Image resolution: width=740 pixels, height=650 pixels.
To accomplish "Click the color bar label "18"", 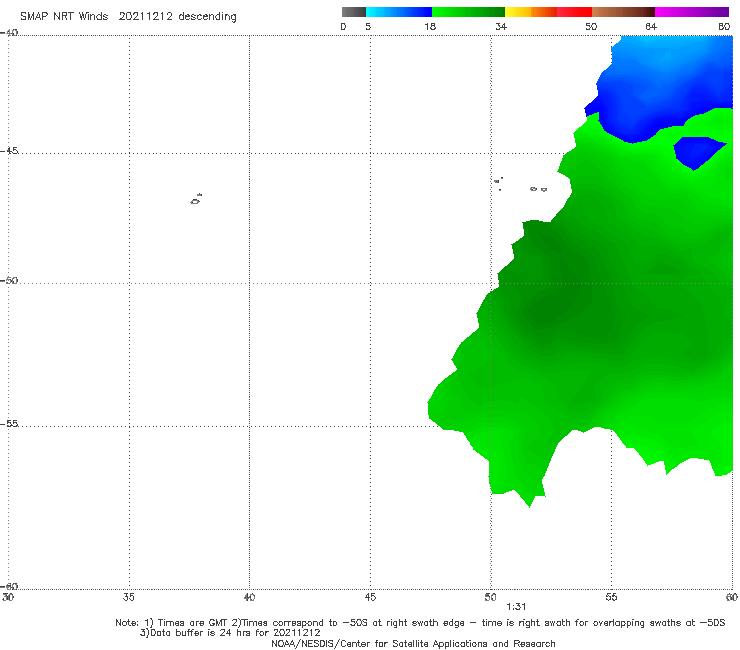I will pos(430,27).
